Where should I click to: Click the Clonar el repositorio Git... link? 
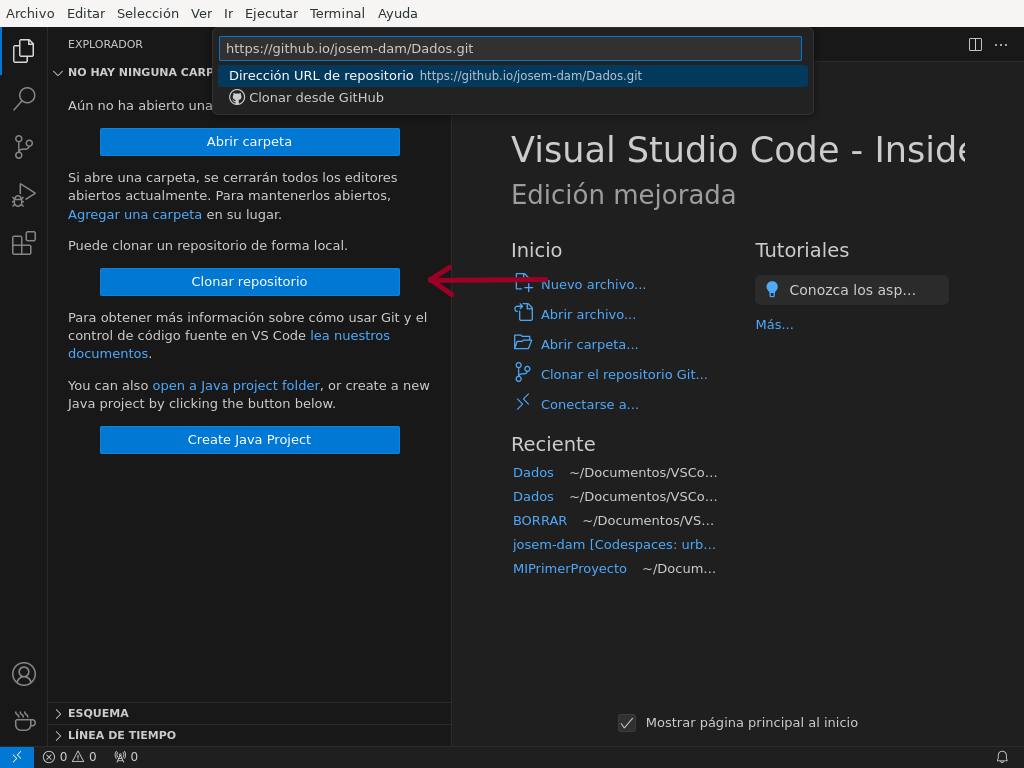pyautogui.click(x=624, y=374)
